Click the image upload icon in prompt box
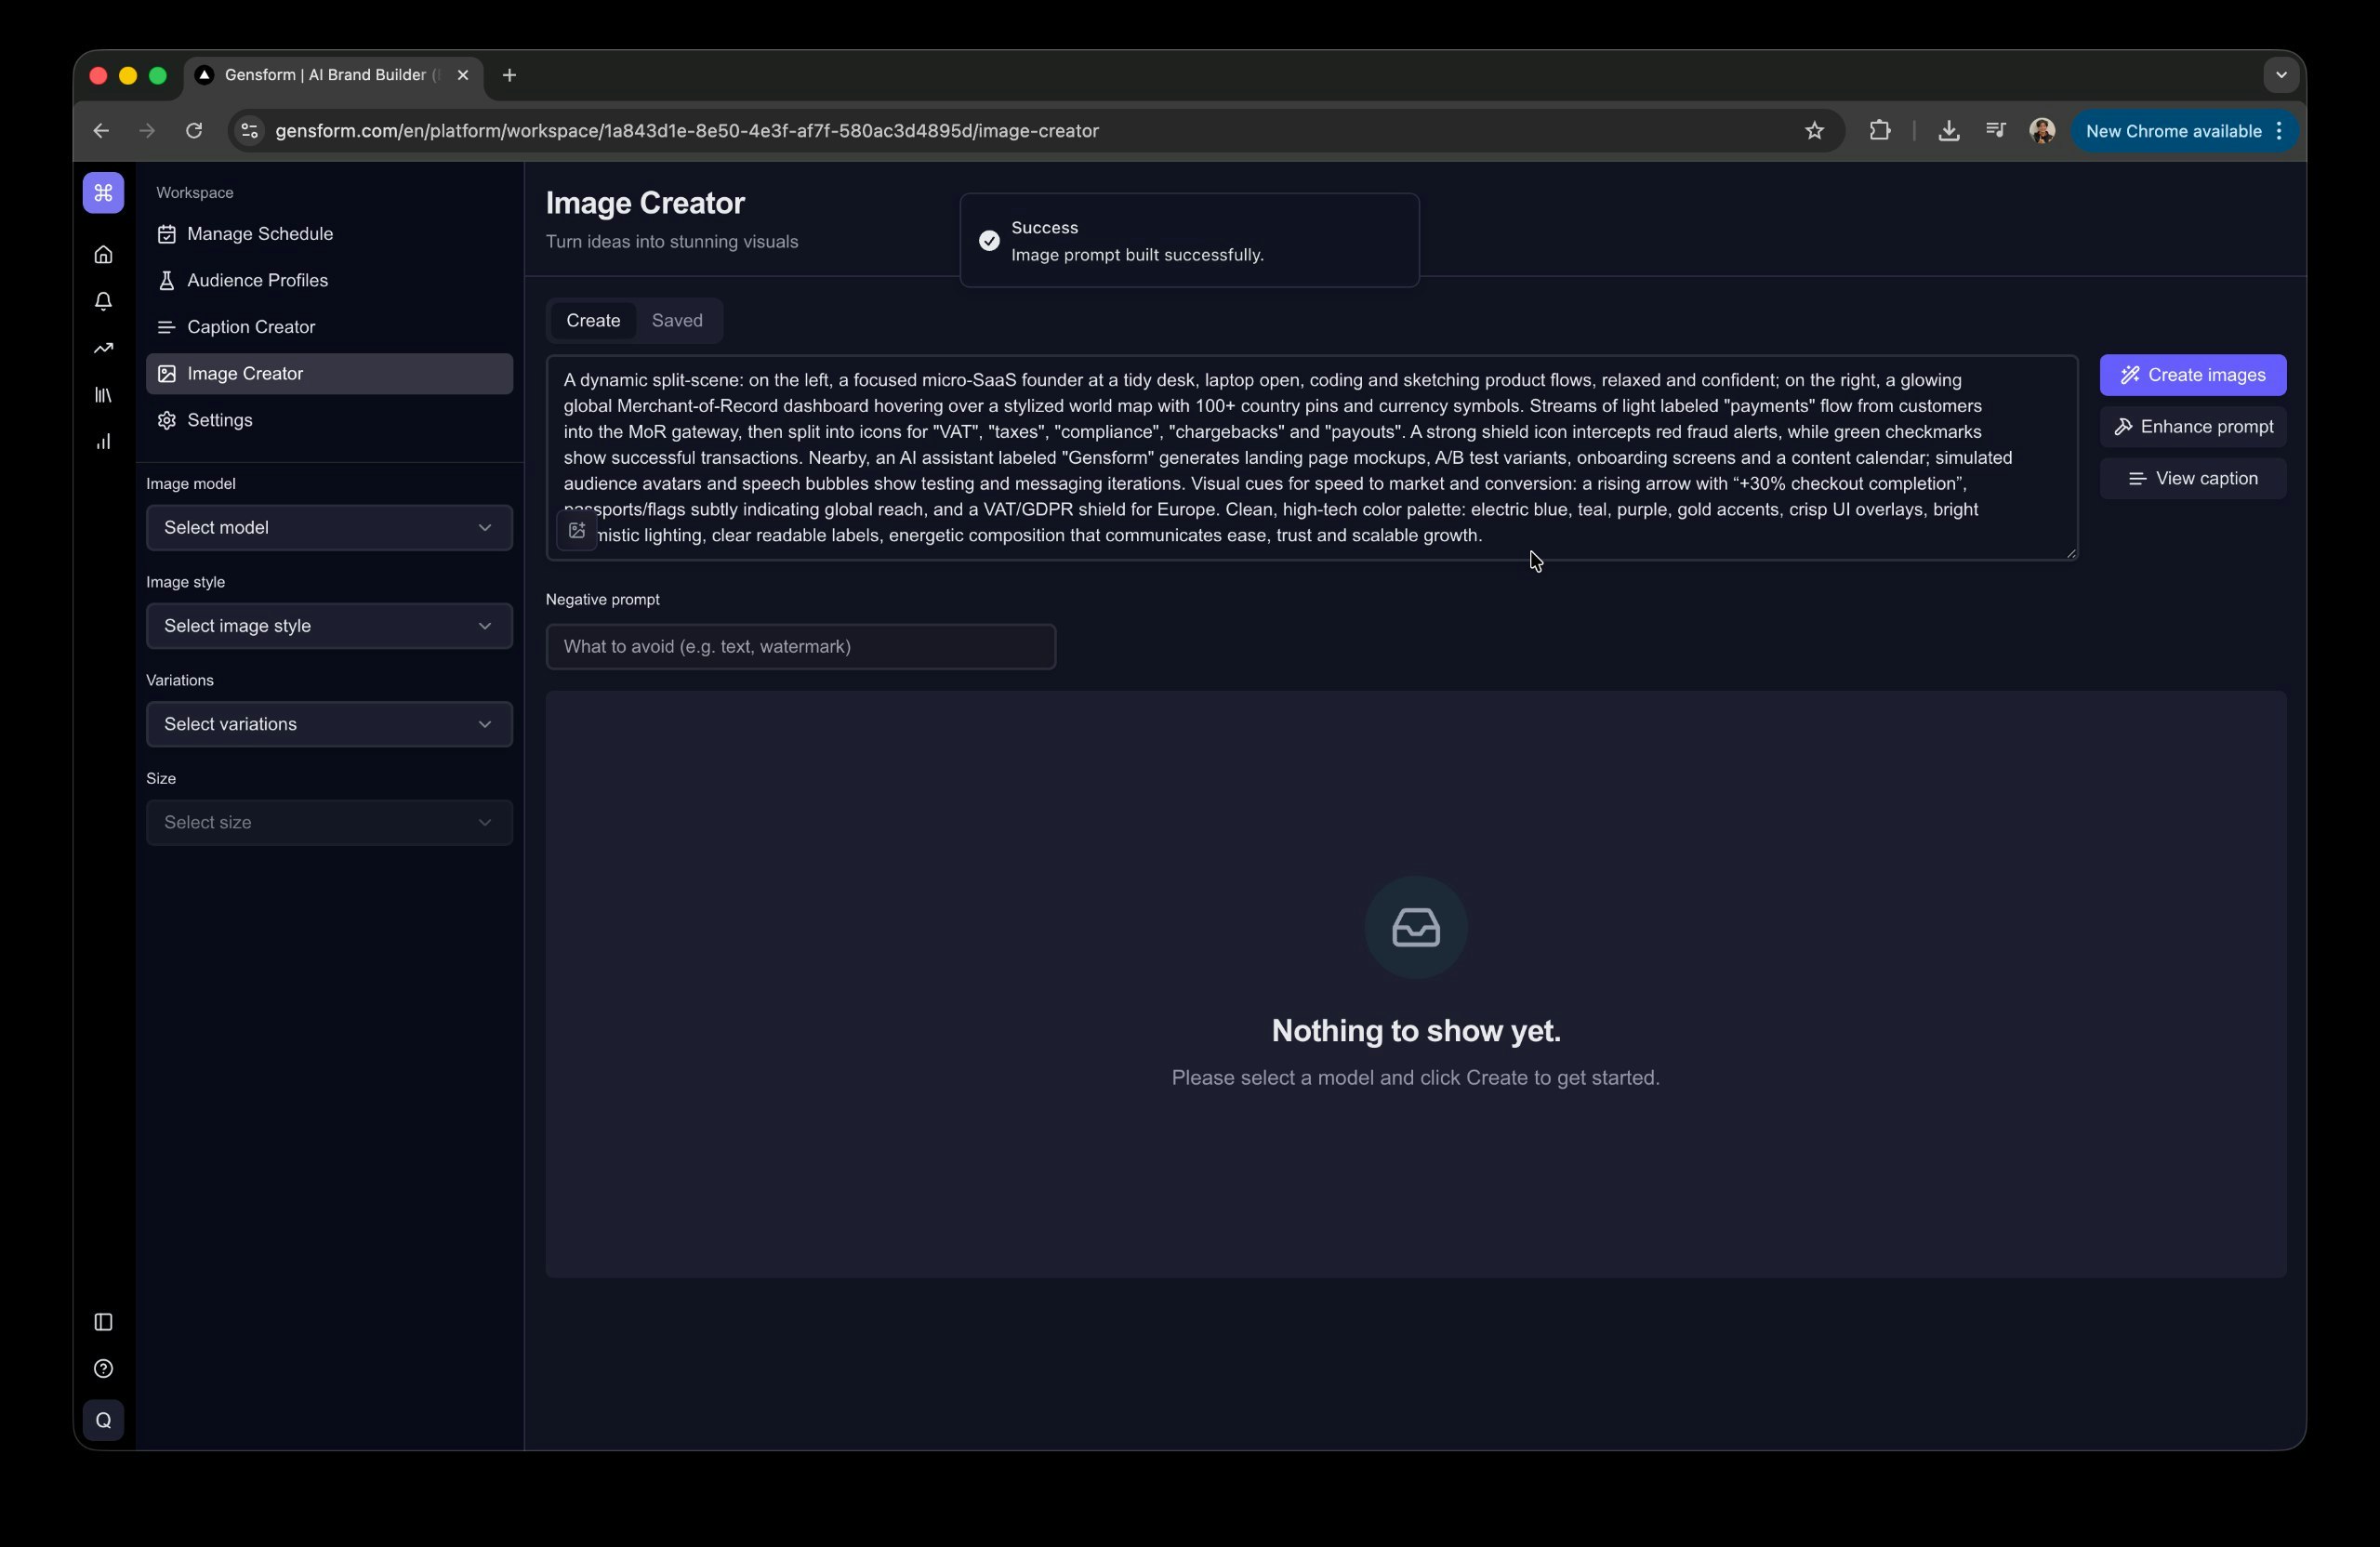This screenshot has height=1547, width=2380. click(x=577, y=530)
